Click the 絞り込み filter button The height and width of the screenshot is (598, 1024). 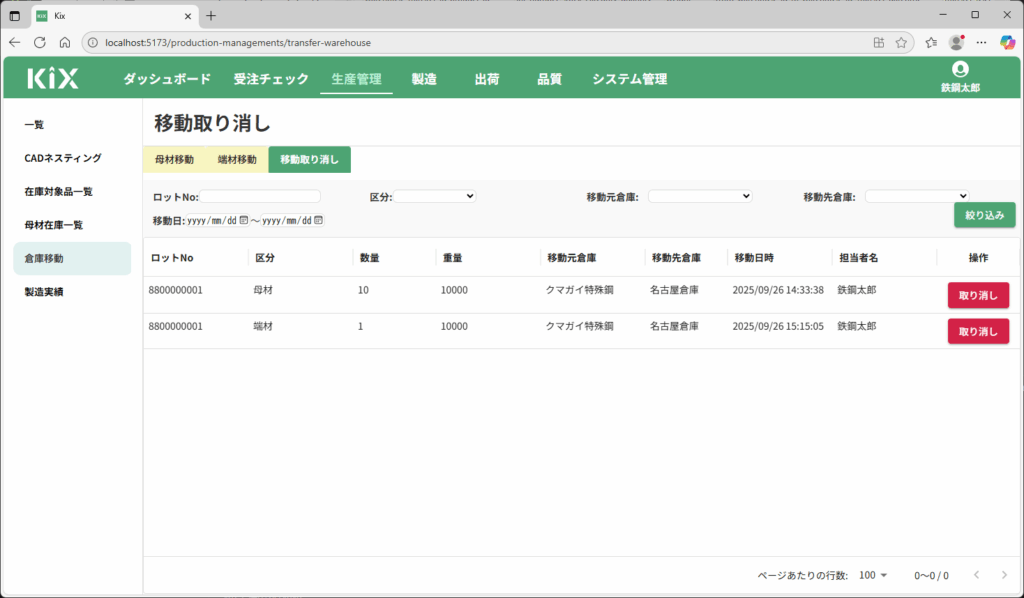coord(984,215)
